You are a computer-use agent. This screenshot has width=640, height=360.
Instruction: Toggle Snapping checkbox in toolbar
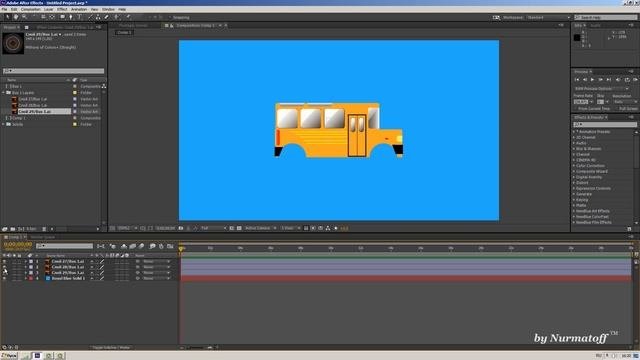point(170,18)
